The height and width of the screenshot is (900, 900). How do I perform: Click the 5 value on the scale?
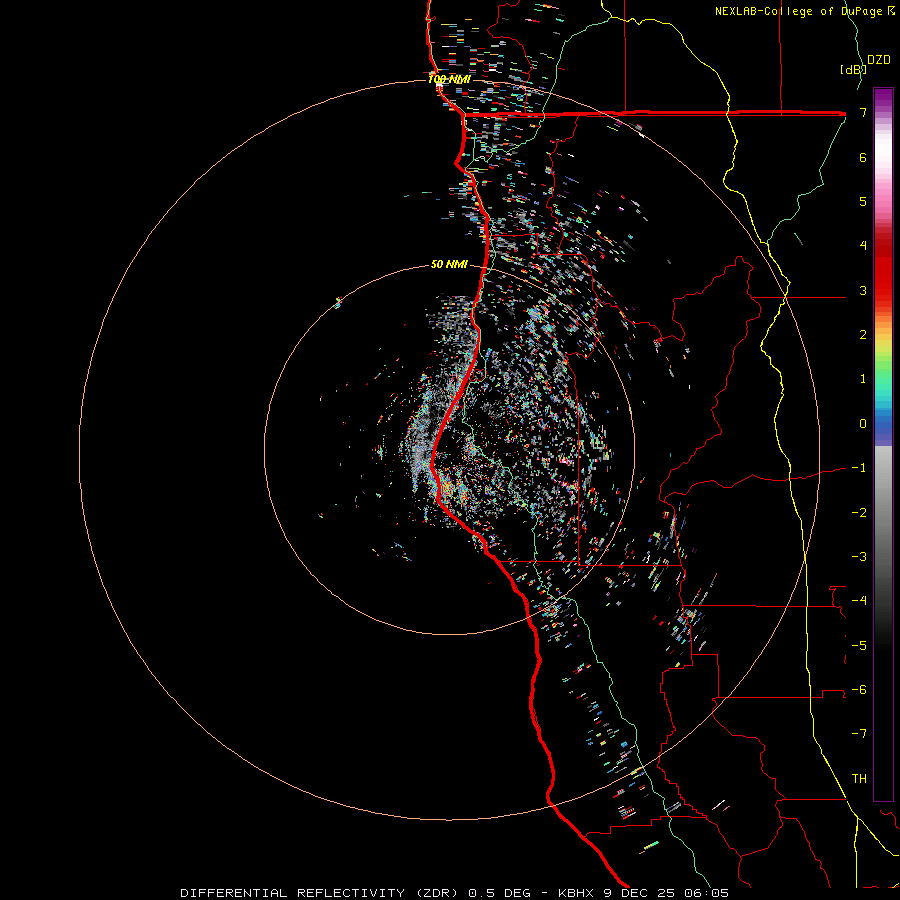click(x=863, y=201)
